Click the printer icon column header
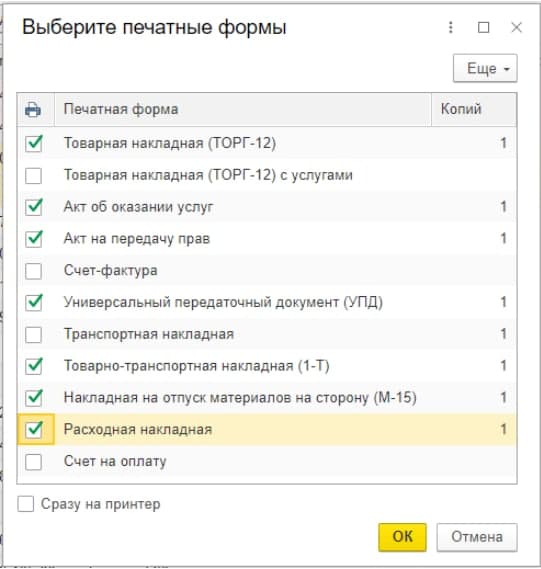Screen dimensions: 541x569 click(x=33, y=110)
